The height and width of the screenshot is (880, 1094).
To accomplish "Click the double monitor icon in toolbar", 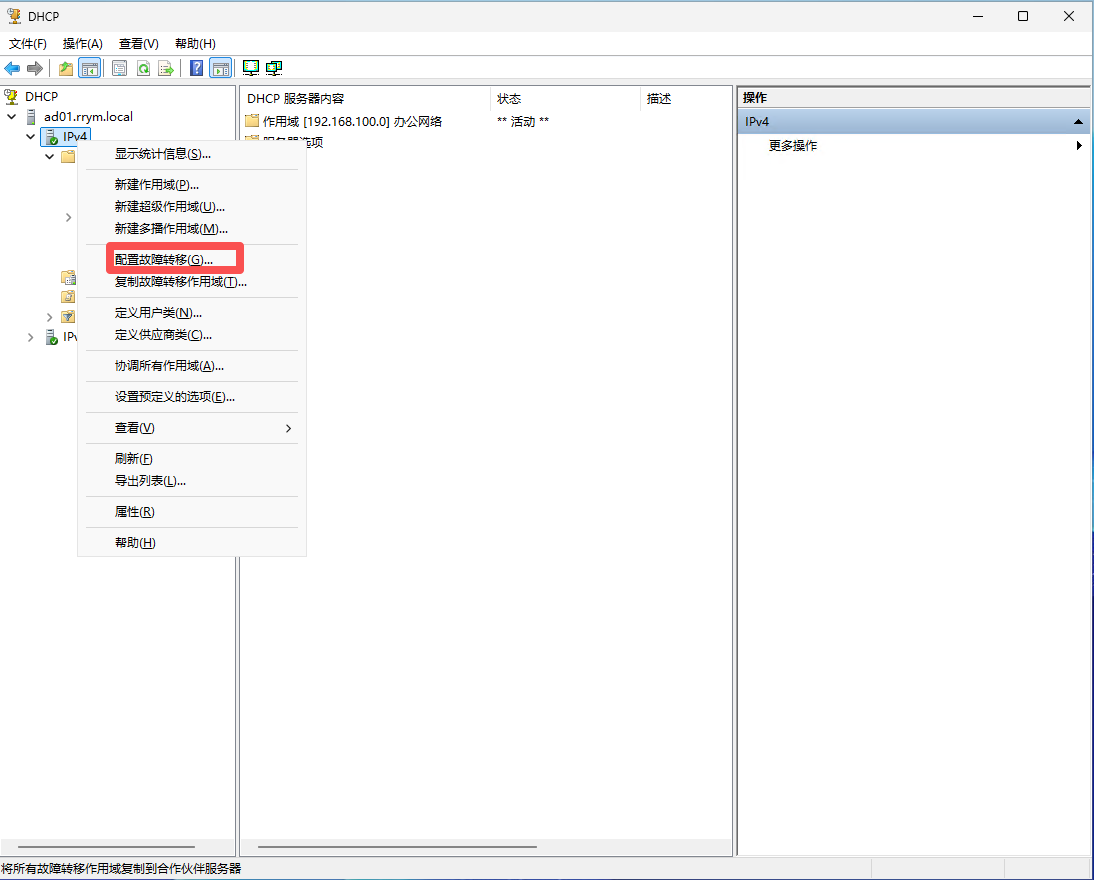I will pos(274,68).
